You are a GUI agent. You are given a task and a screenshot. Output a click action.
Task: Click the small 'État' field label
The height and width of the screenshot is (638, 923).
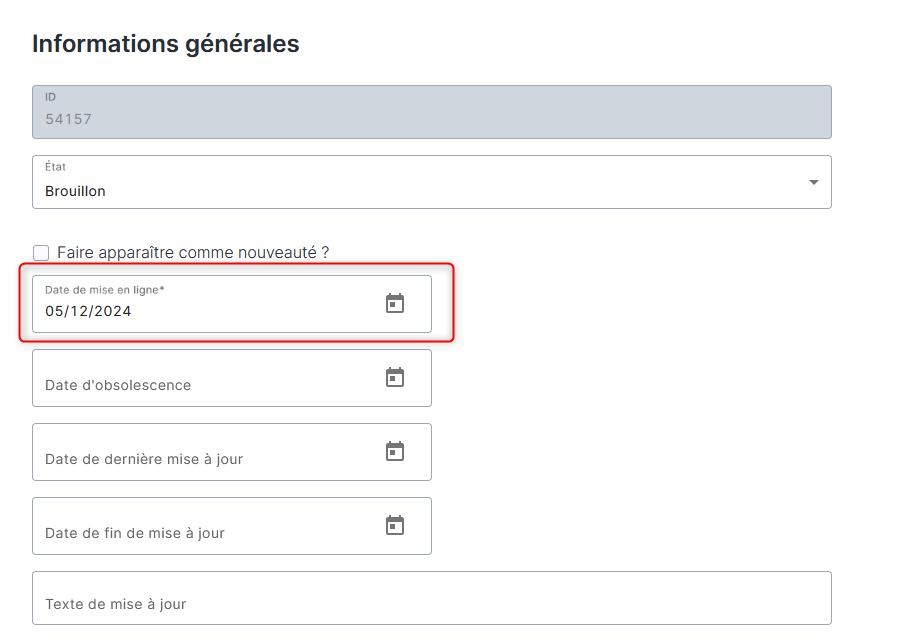(55, 167)
